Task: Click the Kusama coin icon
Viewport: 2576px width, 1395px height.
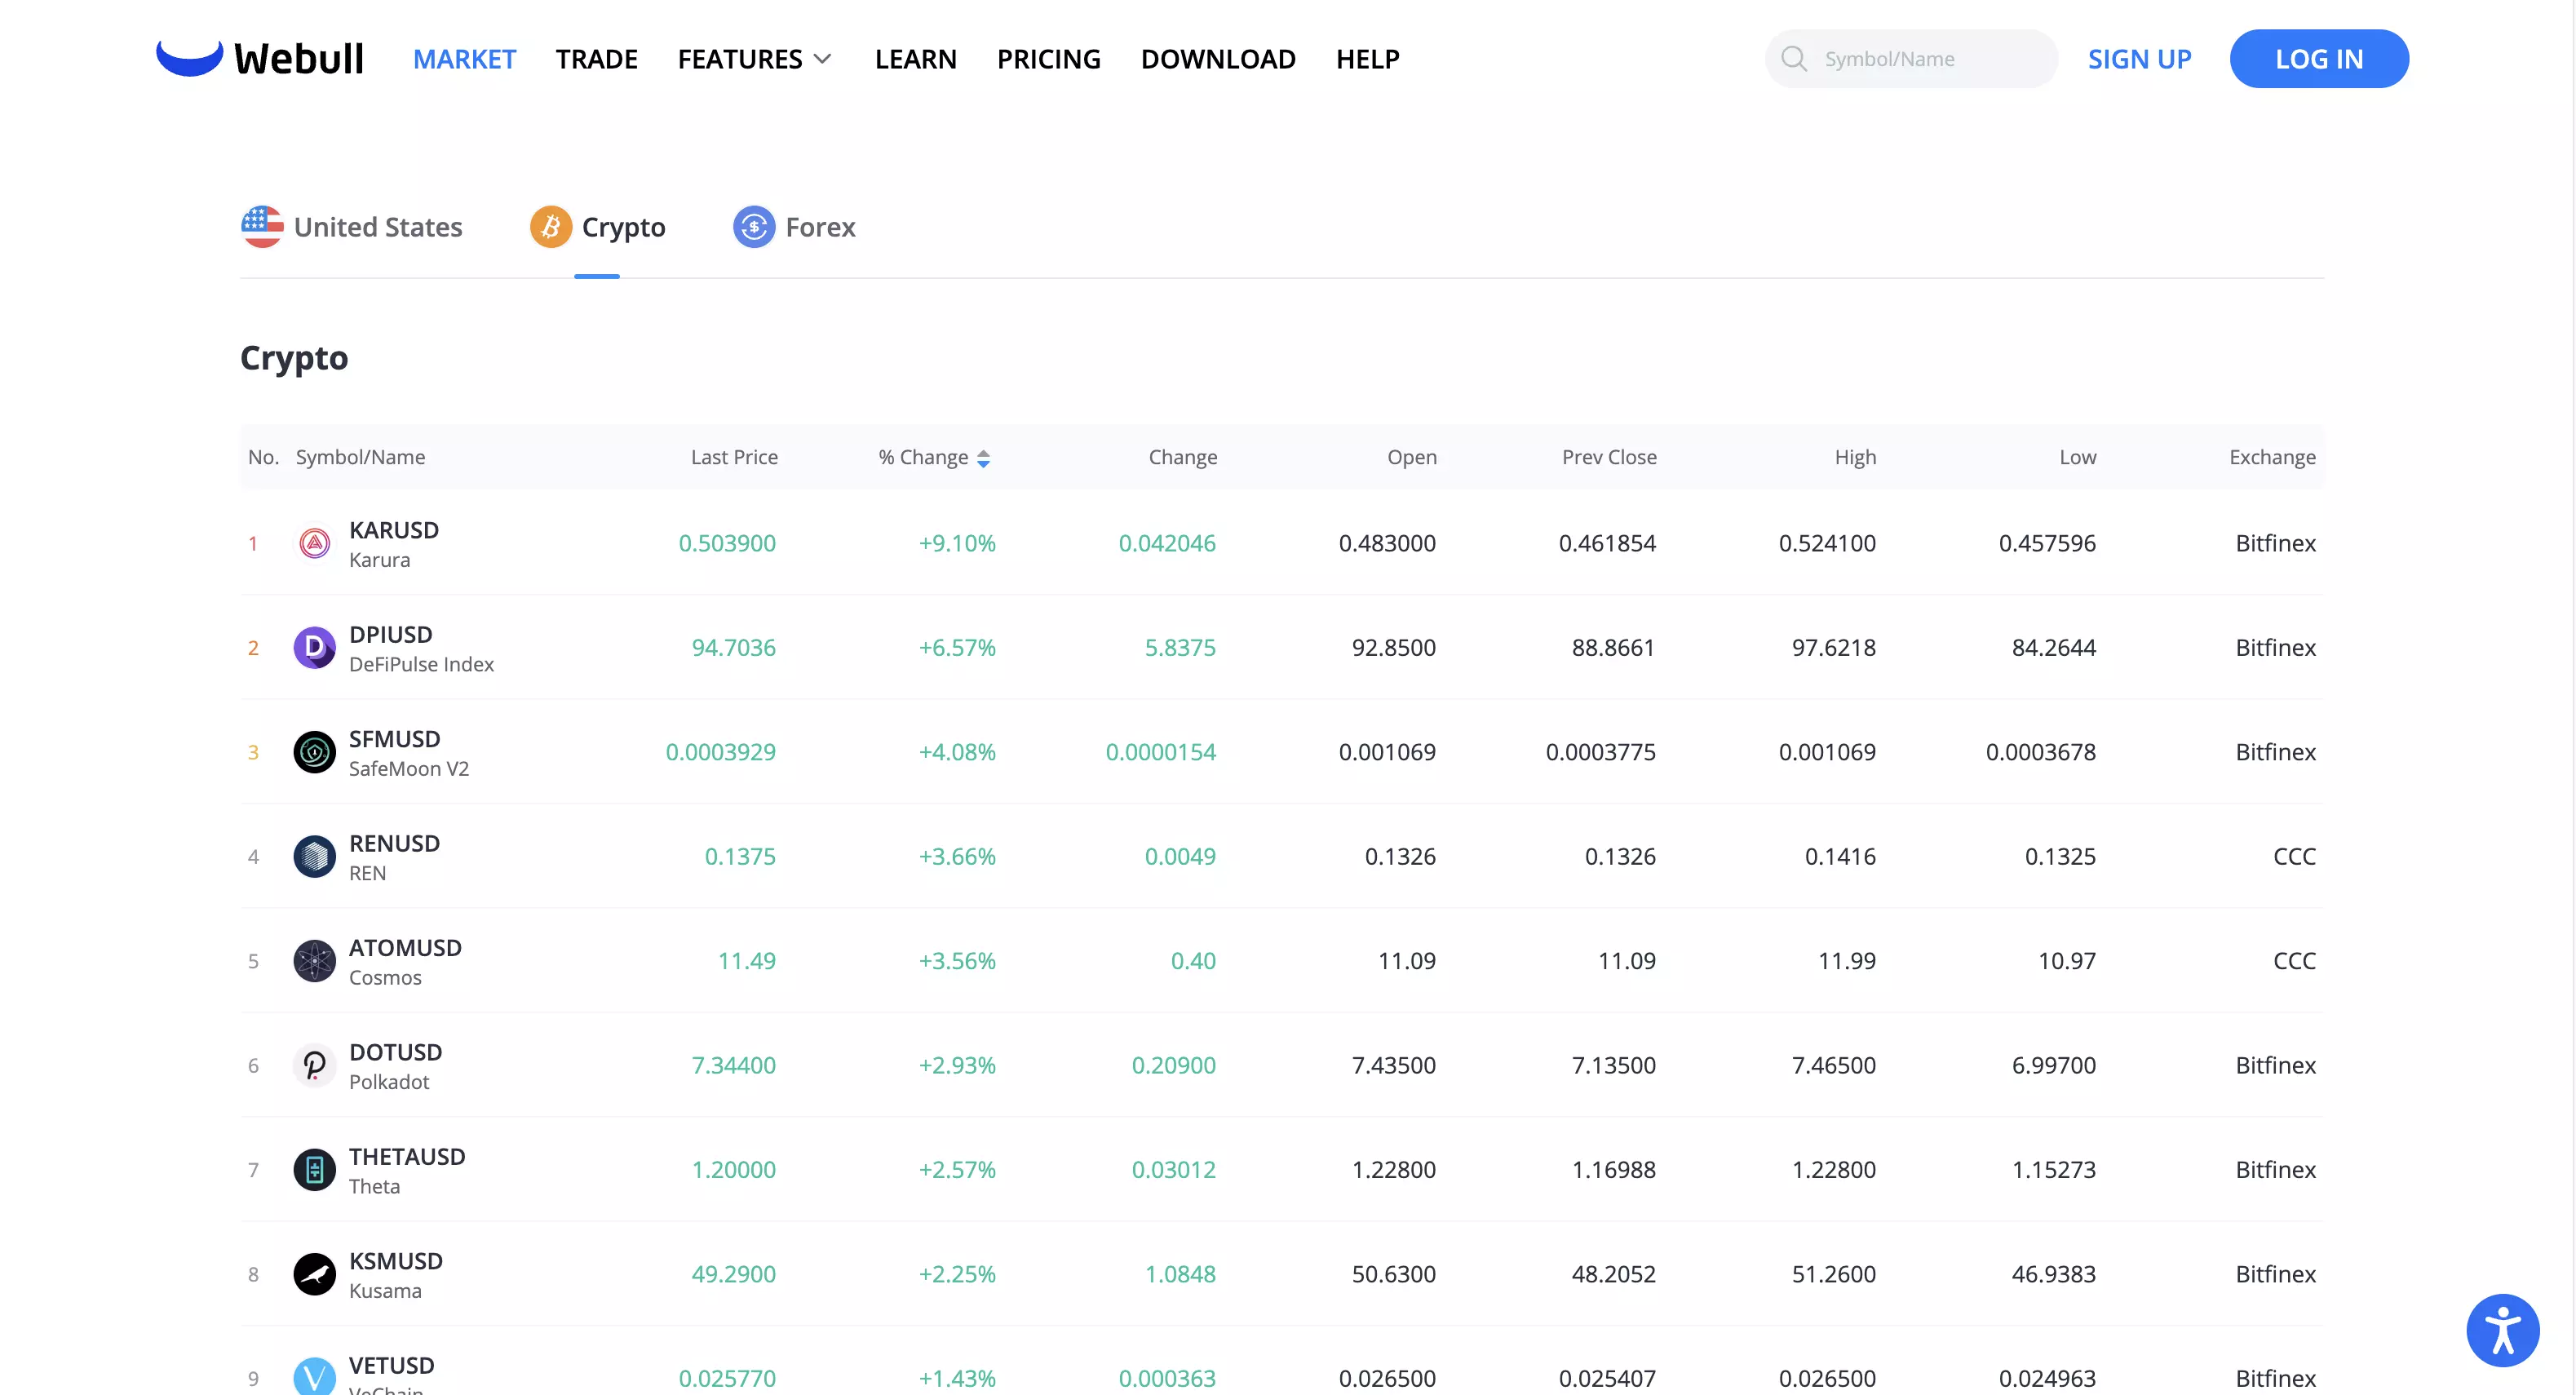Action: click(x=314, y=1275)
